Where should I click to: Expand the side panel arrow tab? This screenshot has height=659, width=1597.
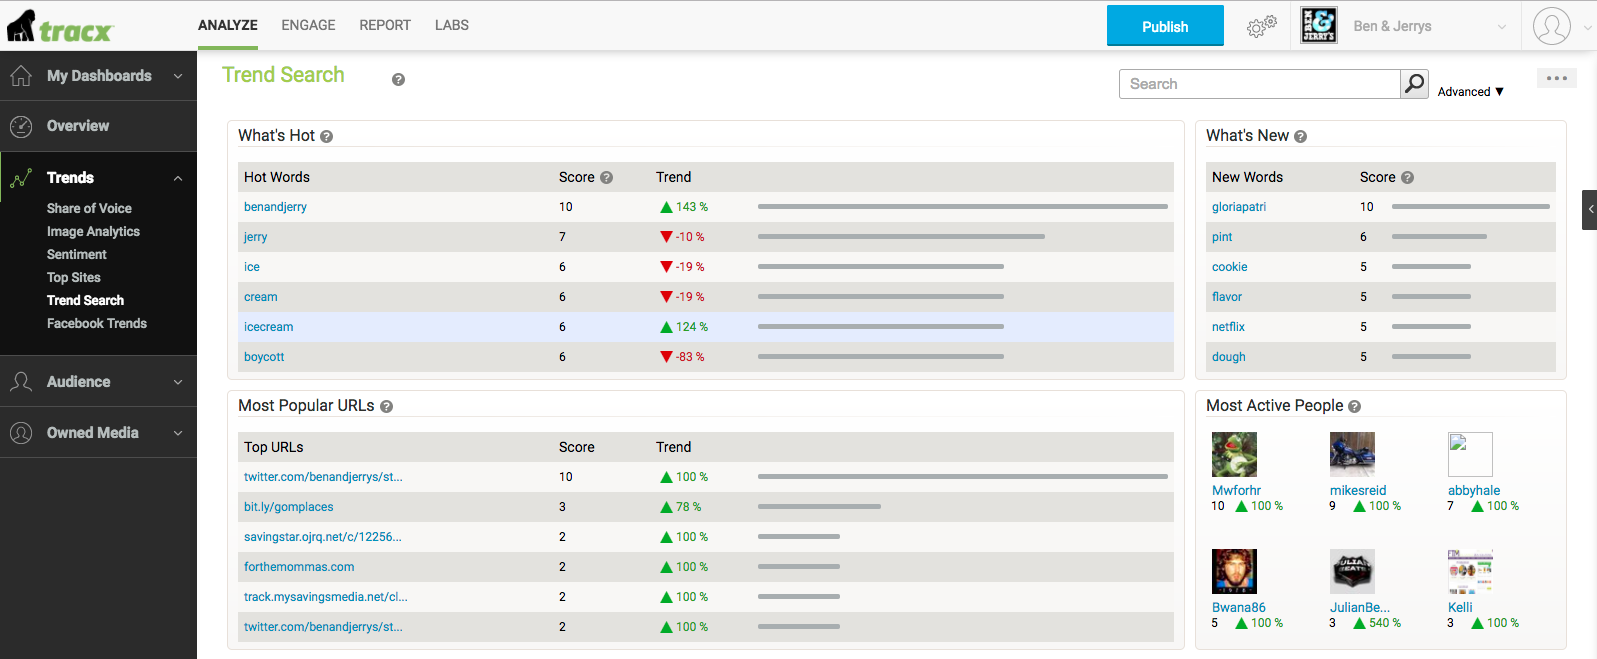[x=1589, y=210]
